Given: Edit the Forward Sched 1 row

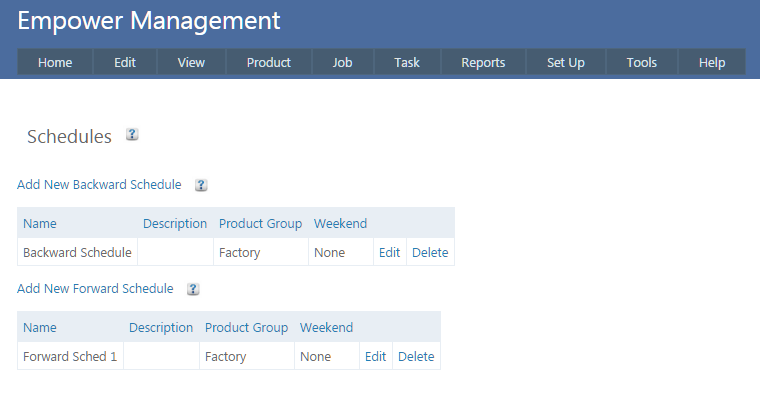Looking at the screenshot, I should pos(375,357).
